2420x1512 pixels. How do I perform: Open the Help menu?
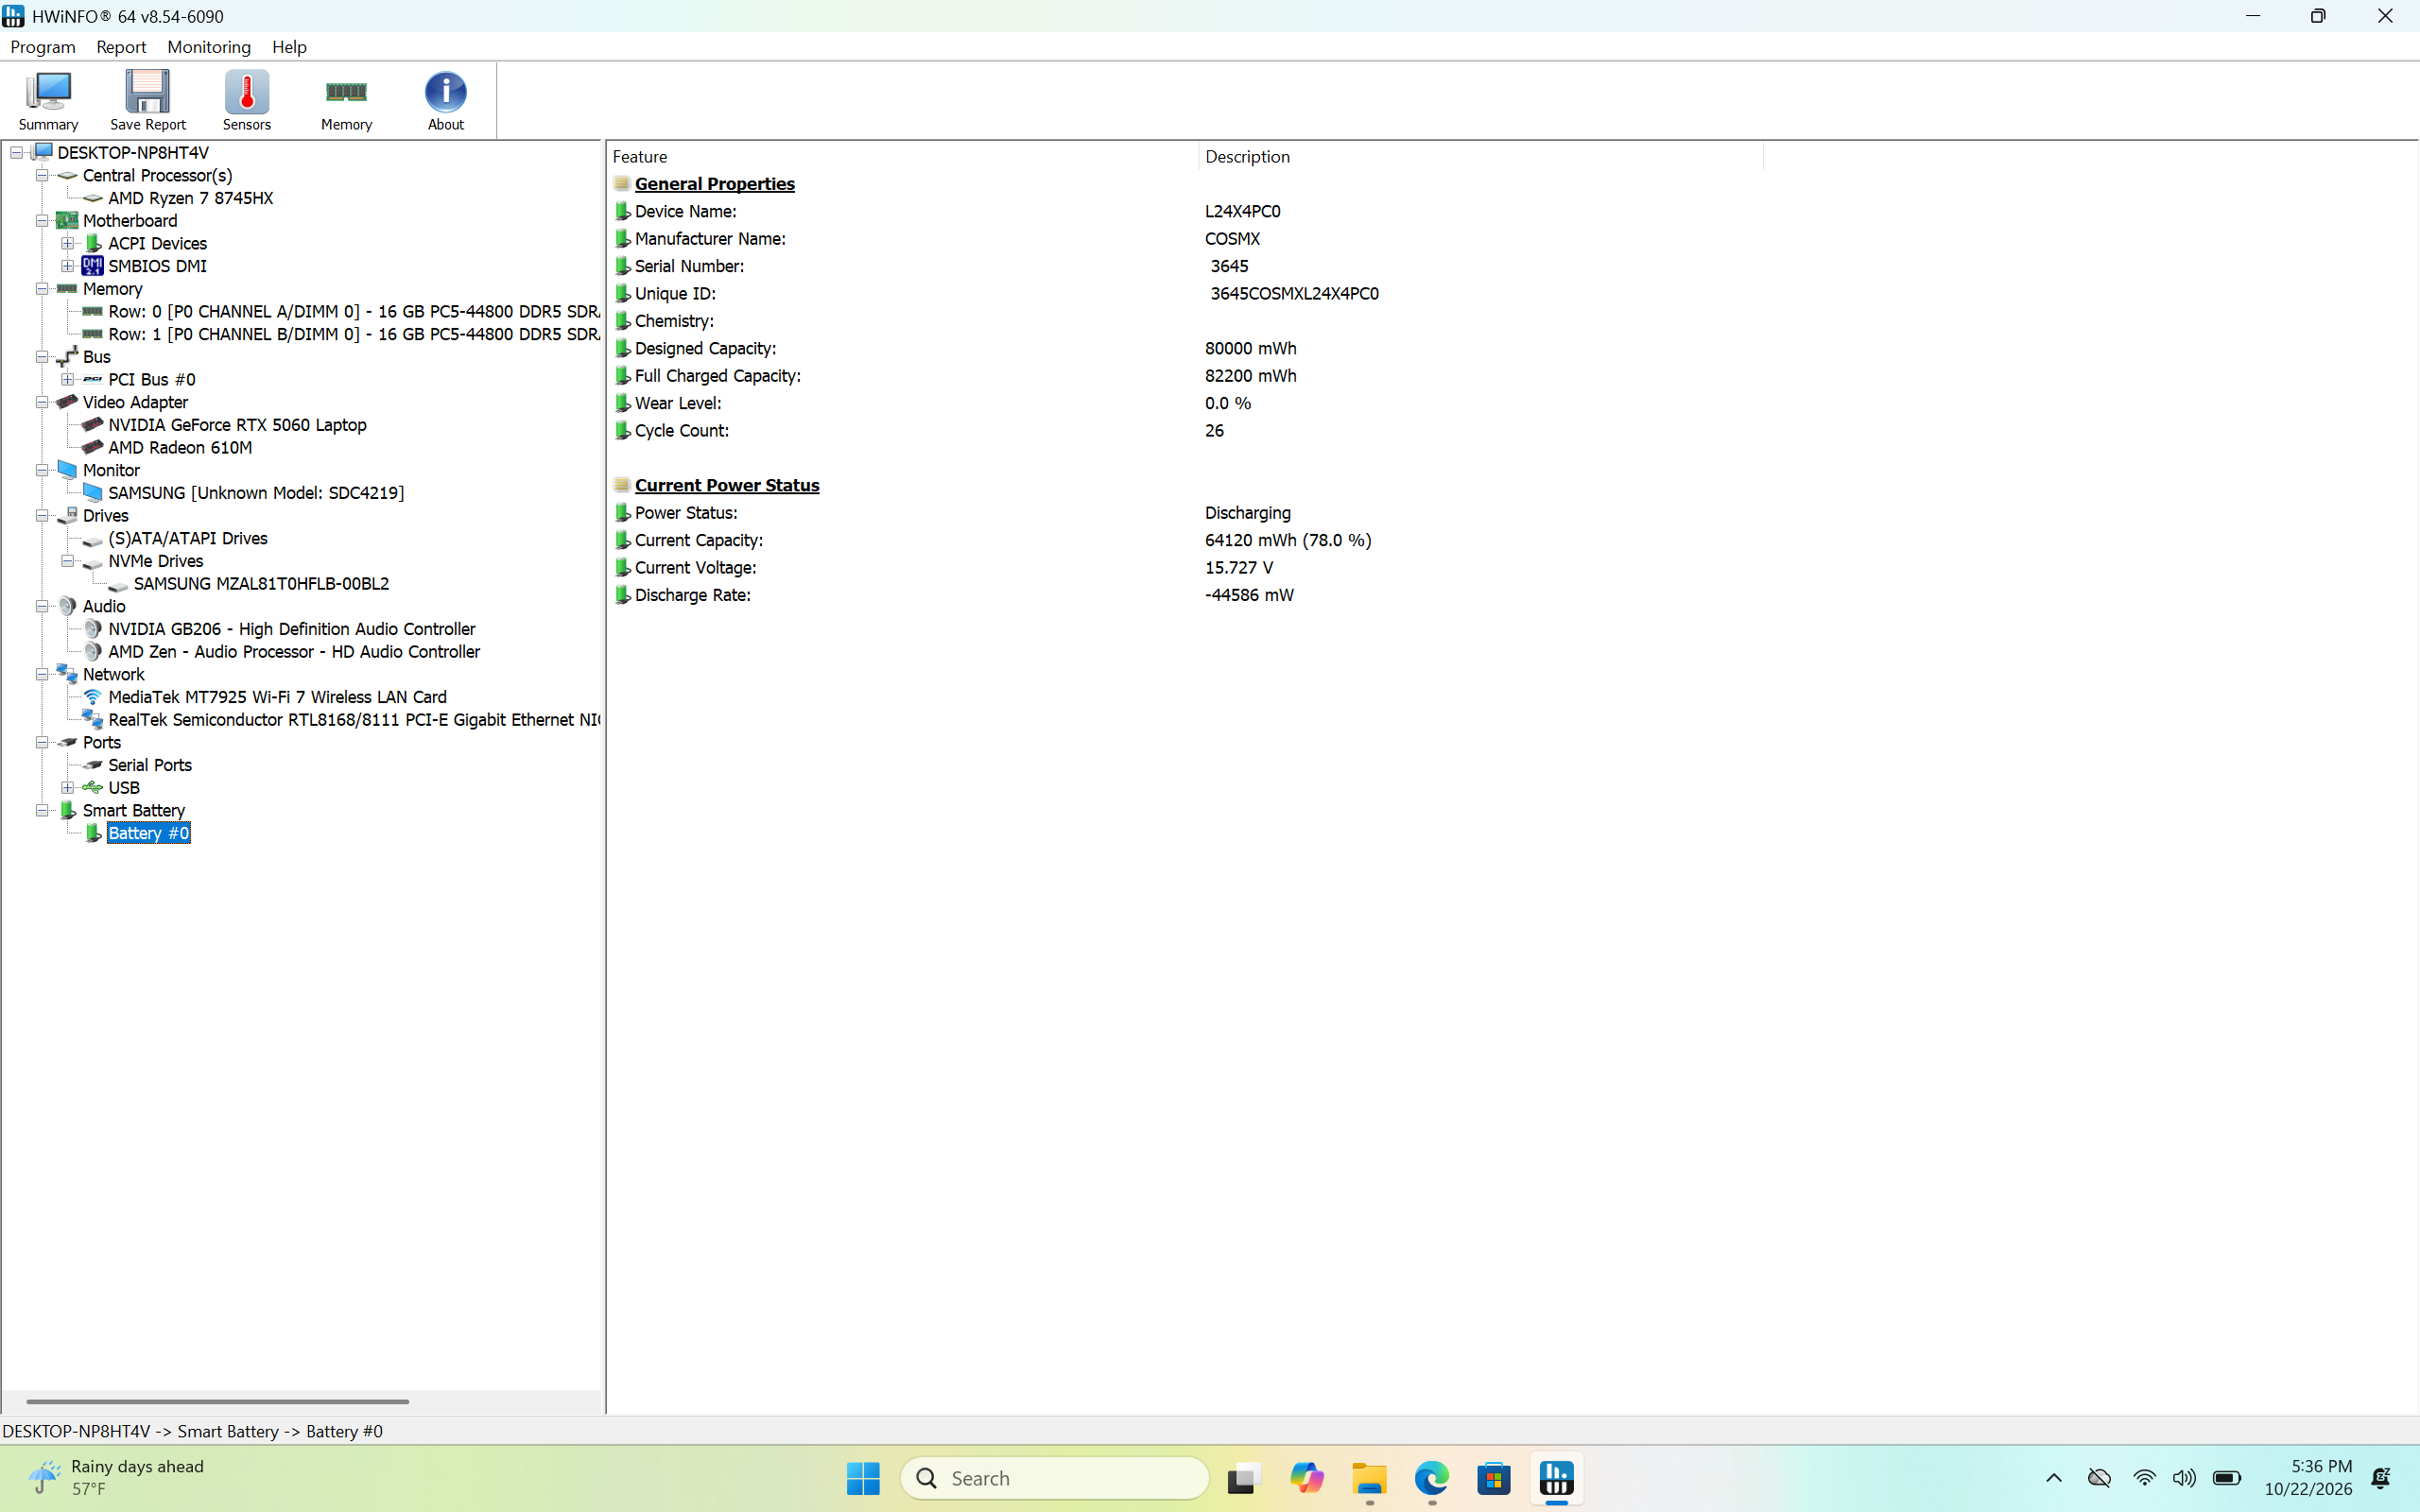[x=289, y=47]
